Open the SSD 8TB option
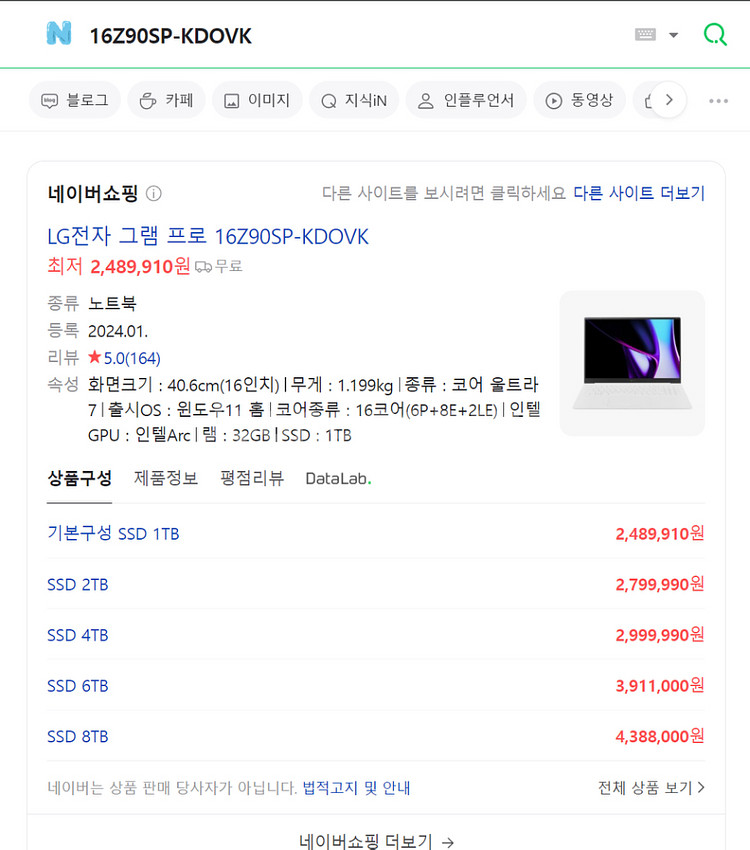Image resolution: width=750 pixels, height=850 pixels. point(77,736)
